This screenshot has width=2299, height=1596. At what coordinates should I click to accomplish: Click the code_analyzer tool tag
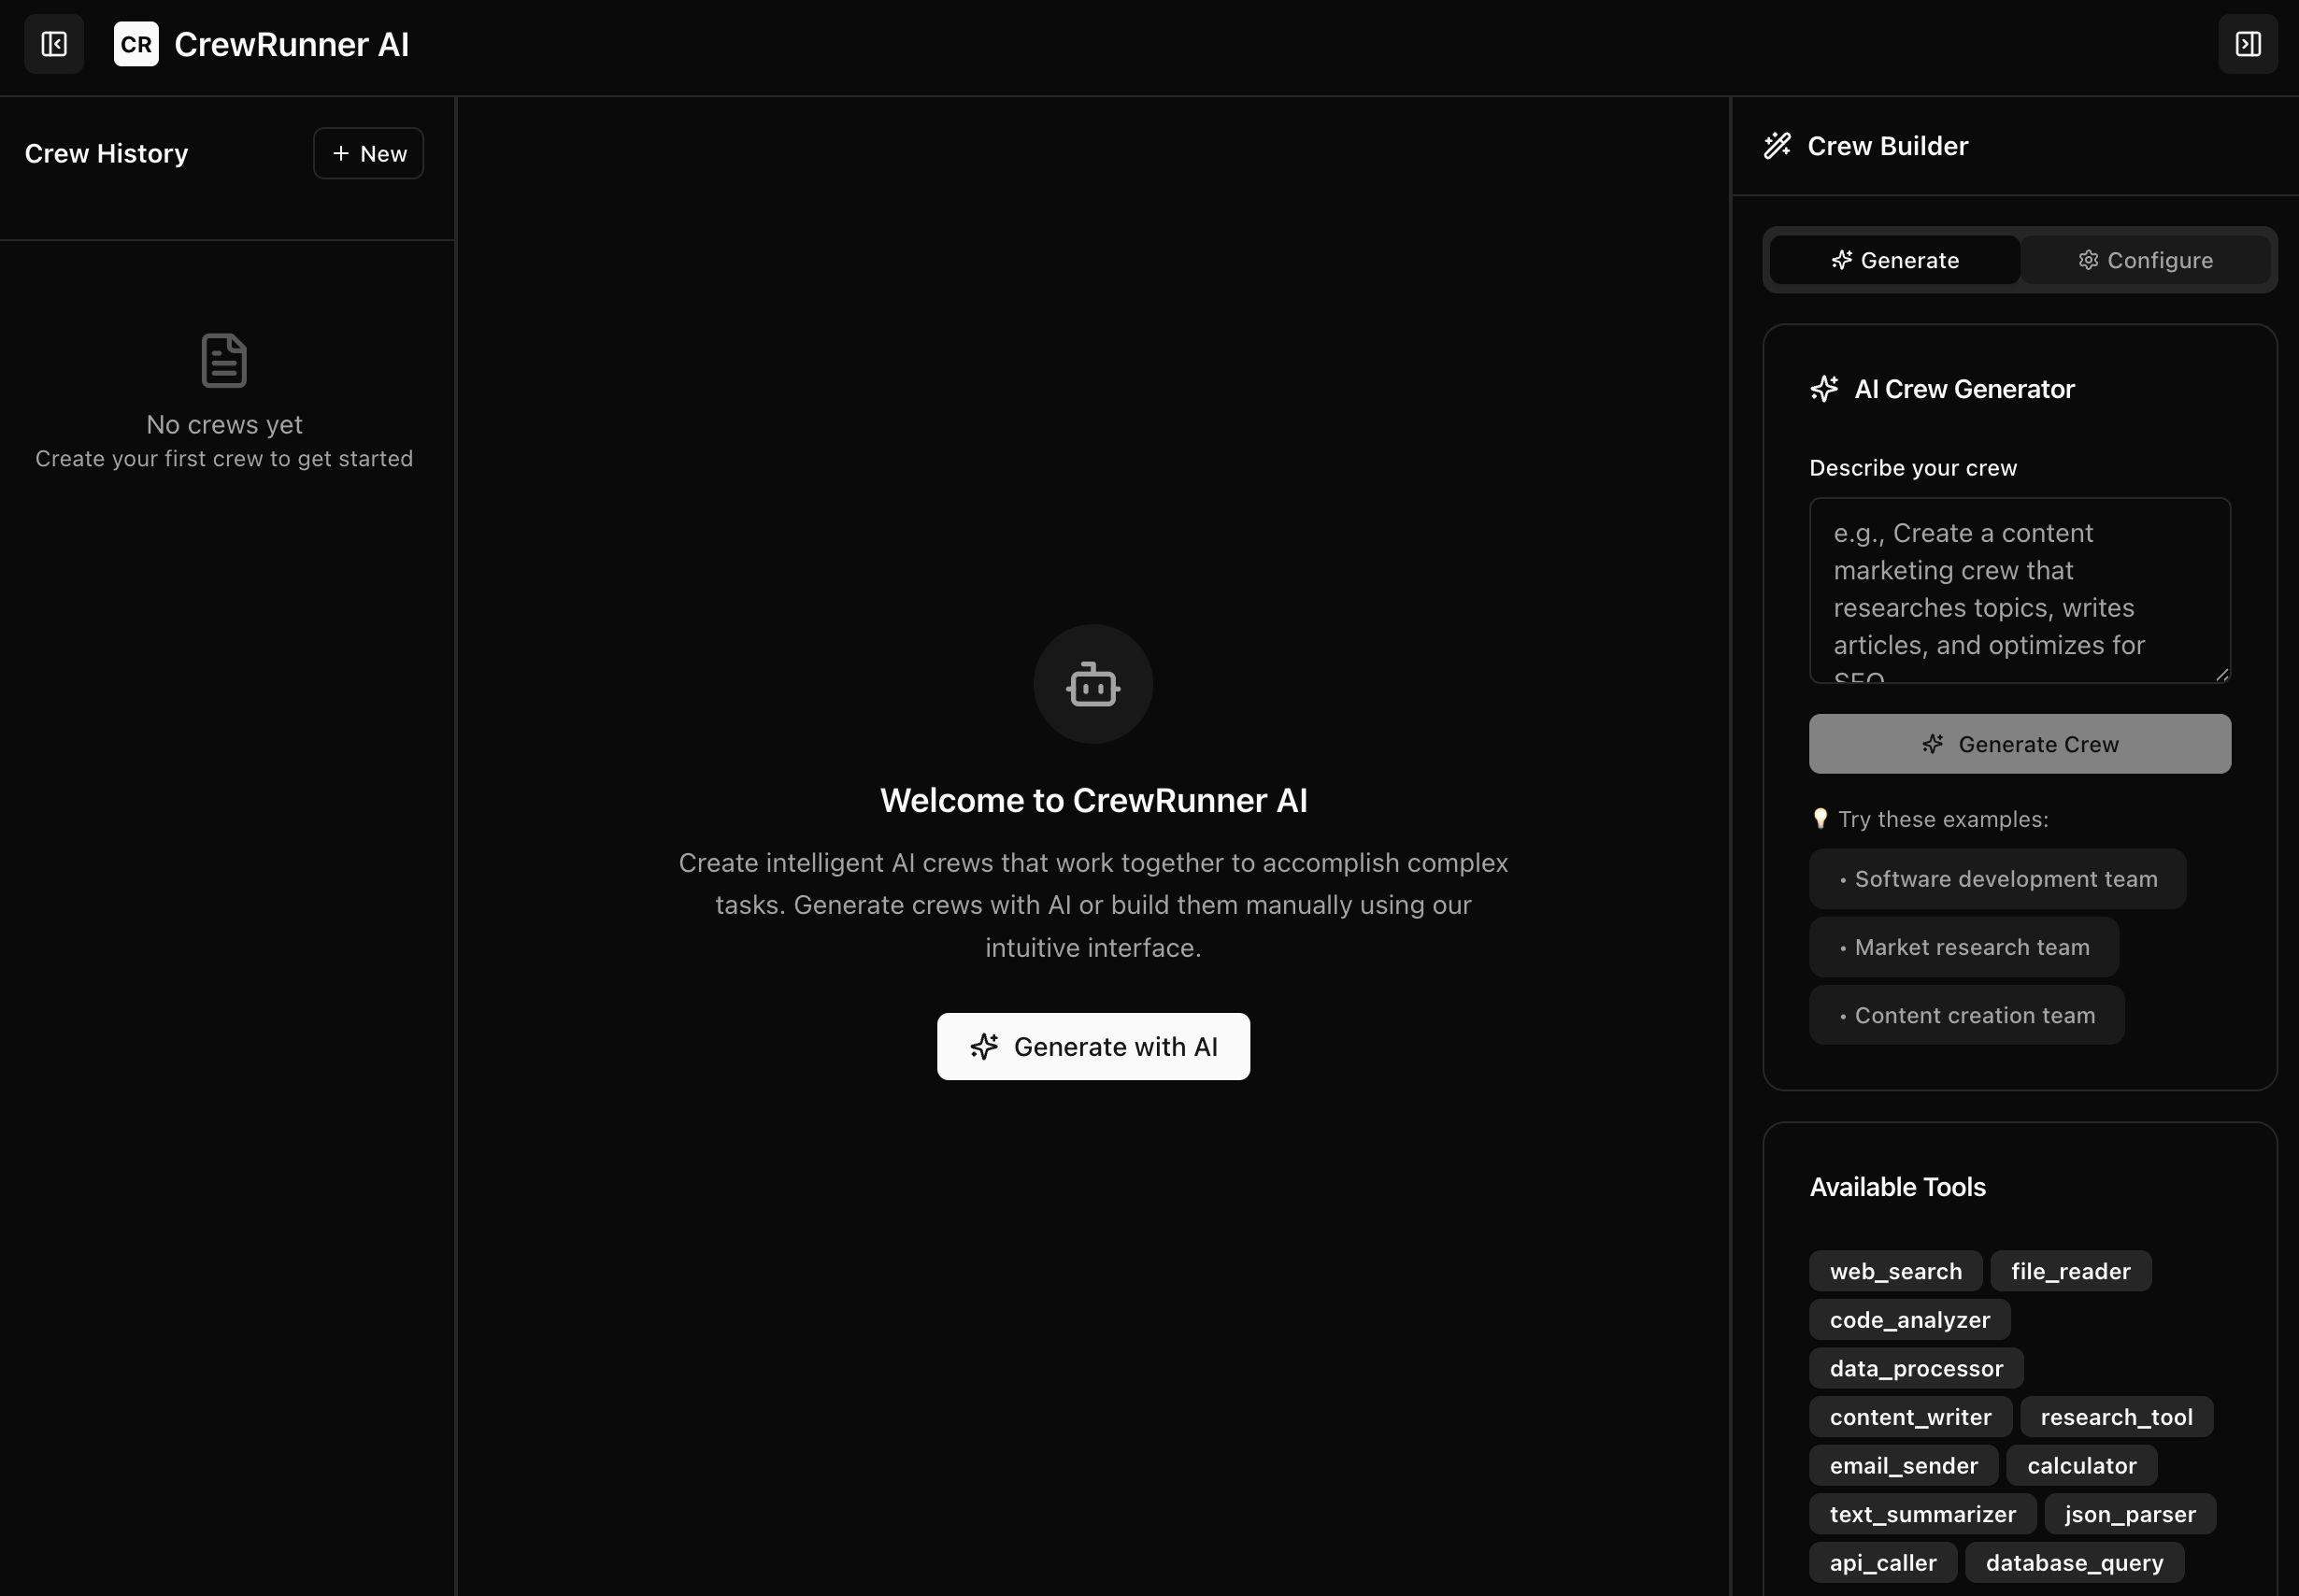1909,1320
